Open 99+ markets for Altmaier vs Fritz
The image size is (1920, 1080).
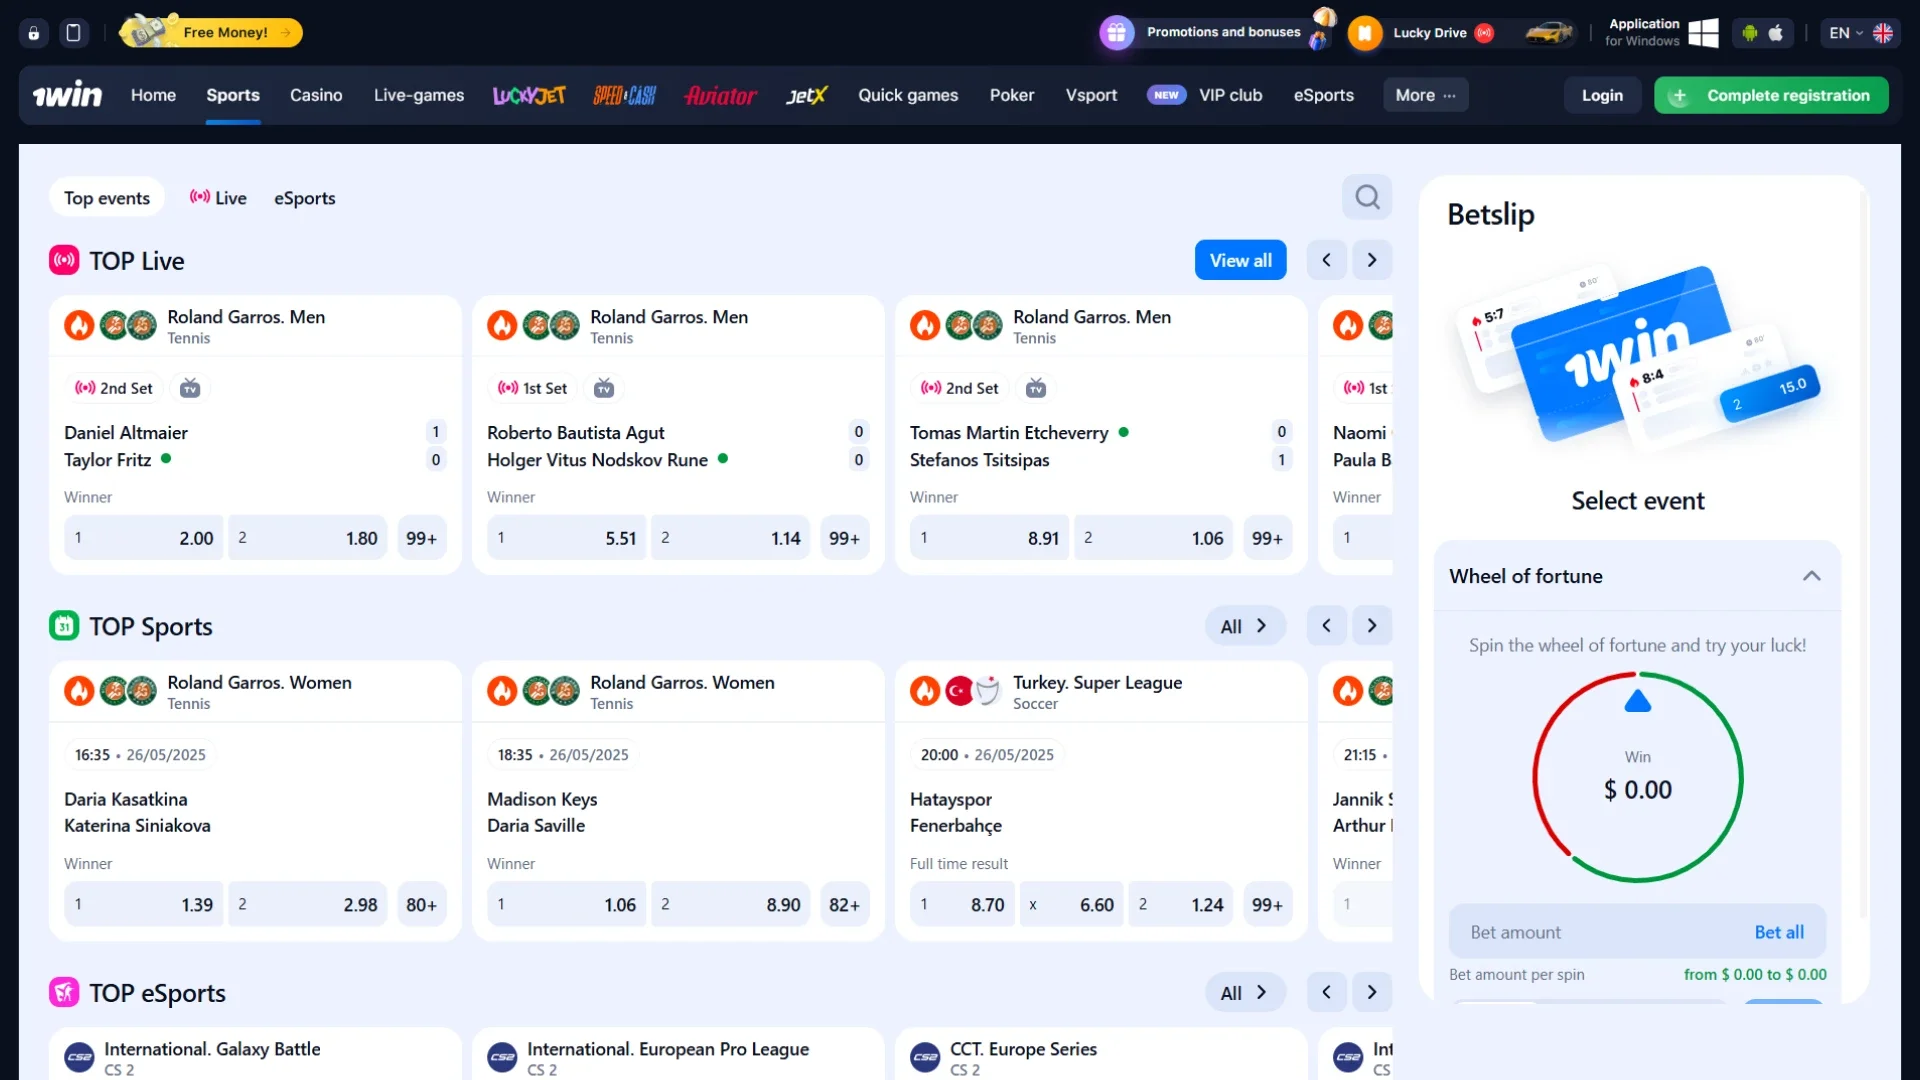coord(422,538)
